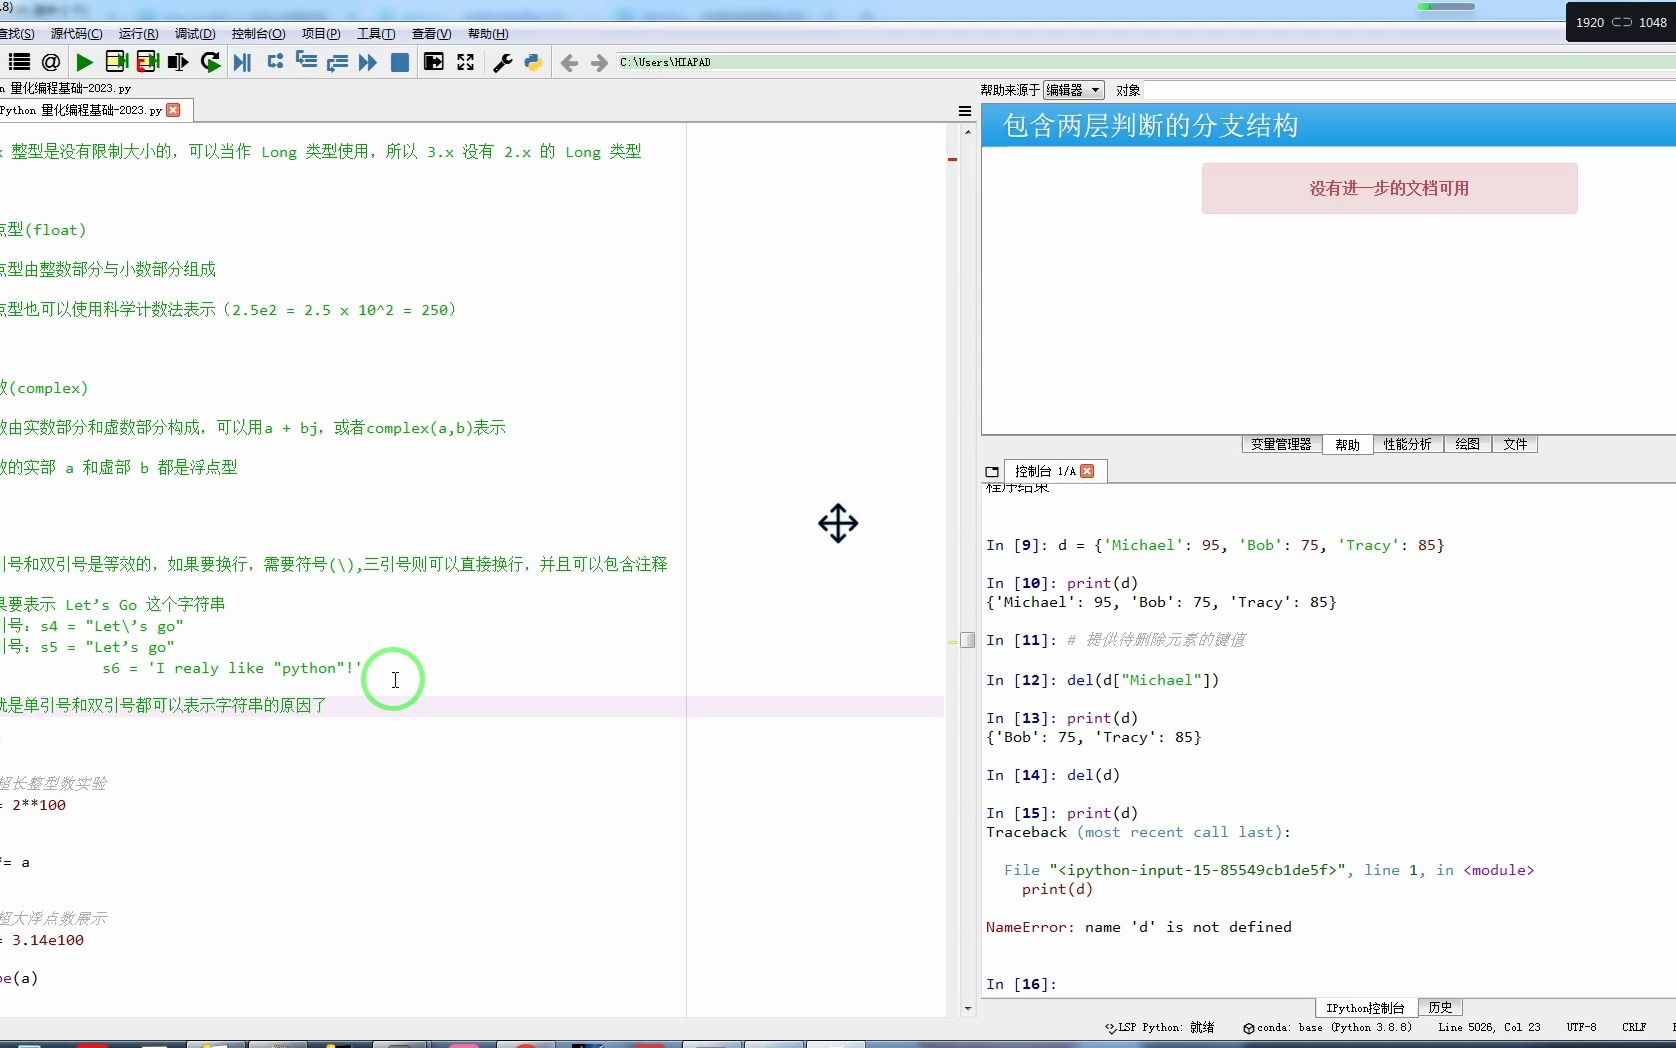This screenshot has width=1676, height=1048.
Task: Re-run the last script
Action: point(210,62)
